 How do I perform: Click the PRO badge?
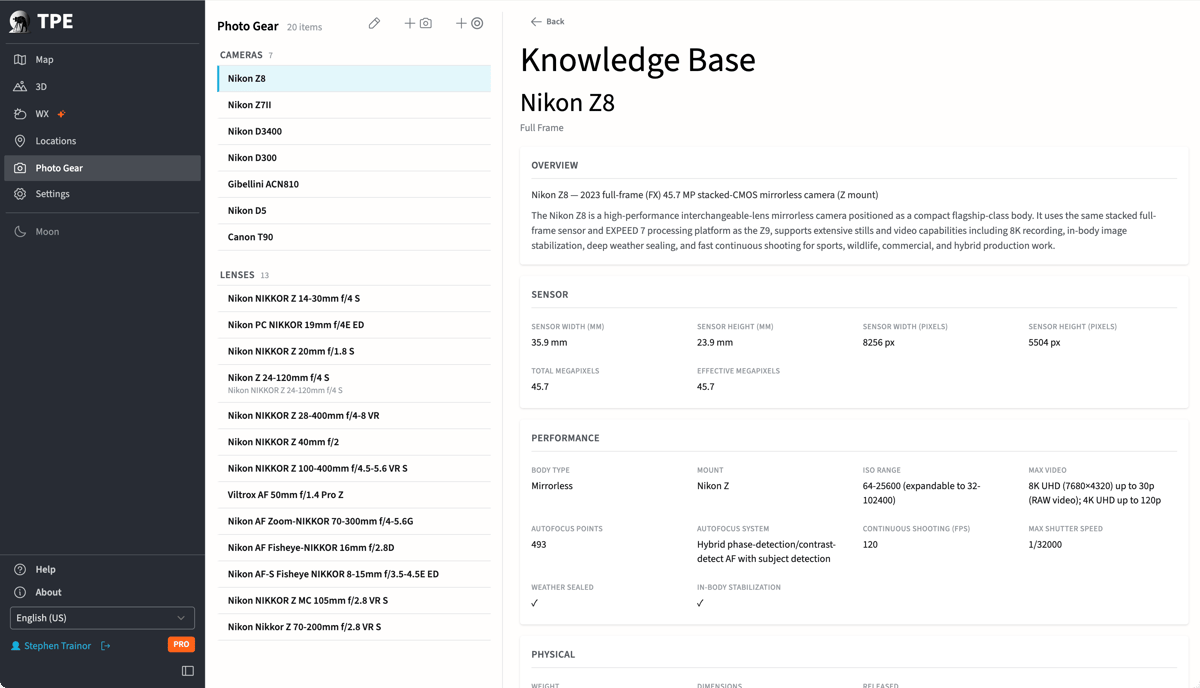click(181, 645)
